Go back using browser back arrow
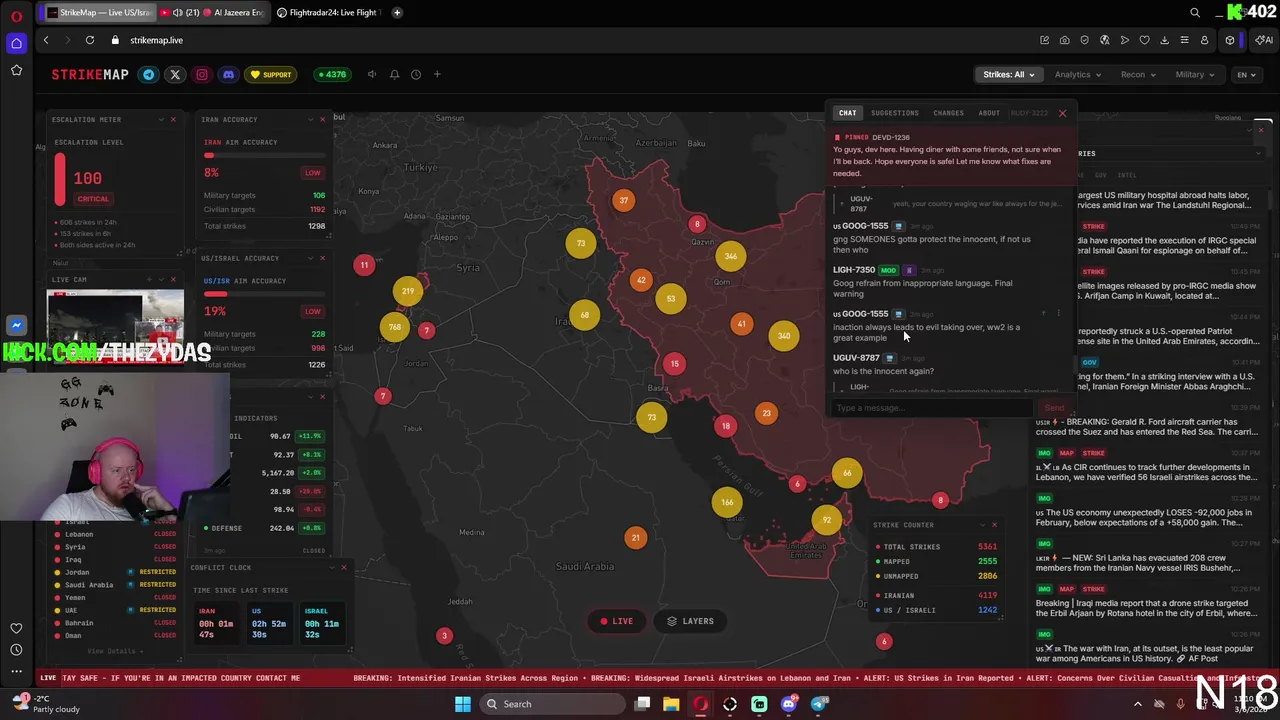The image size is (1280, 720). [x=46, y=40]
